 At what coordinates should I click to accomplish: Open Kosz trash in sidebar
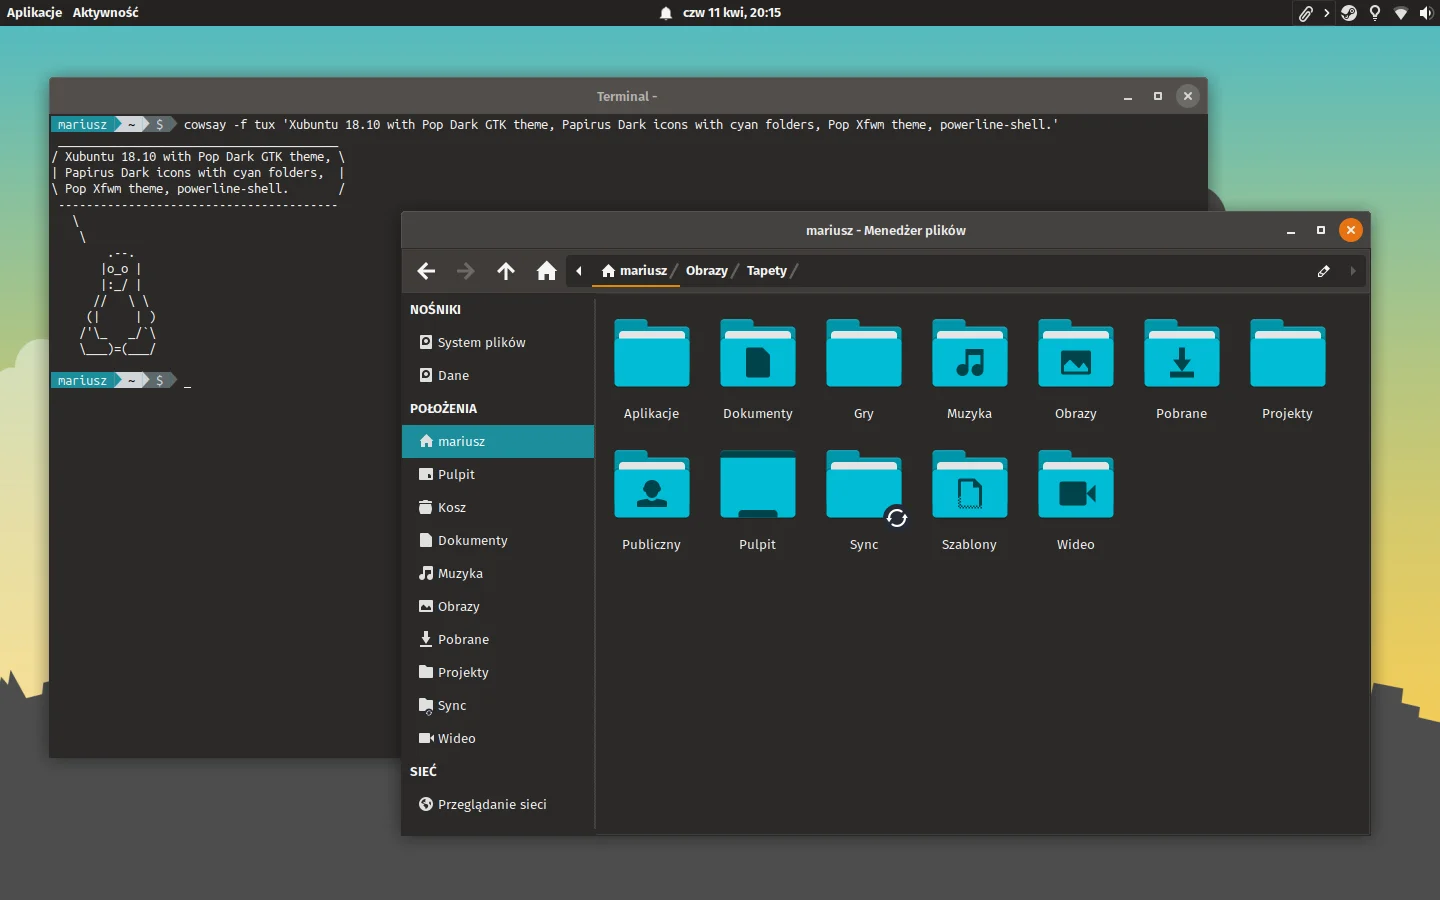tap(498, 507)
